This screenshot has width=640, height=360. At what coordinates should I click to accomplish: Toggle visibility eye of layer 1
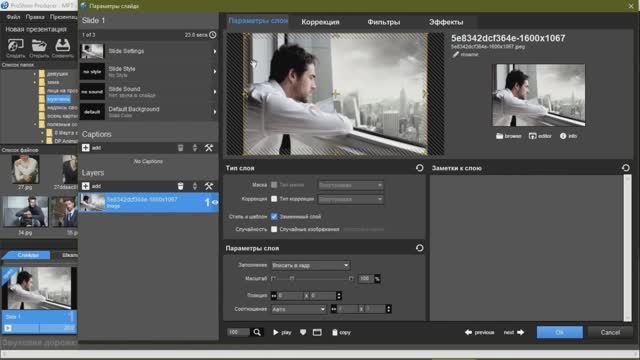tap(215, 202)
